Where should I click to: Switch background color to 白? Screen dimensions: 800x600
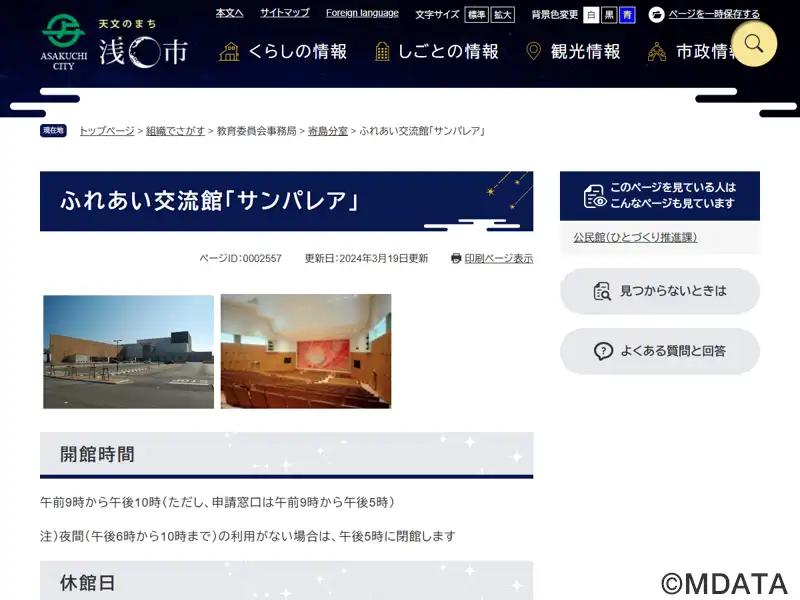coord(591,15)
